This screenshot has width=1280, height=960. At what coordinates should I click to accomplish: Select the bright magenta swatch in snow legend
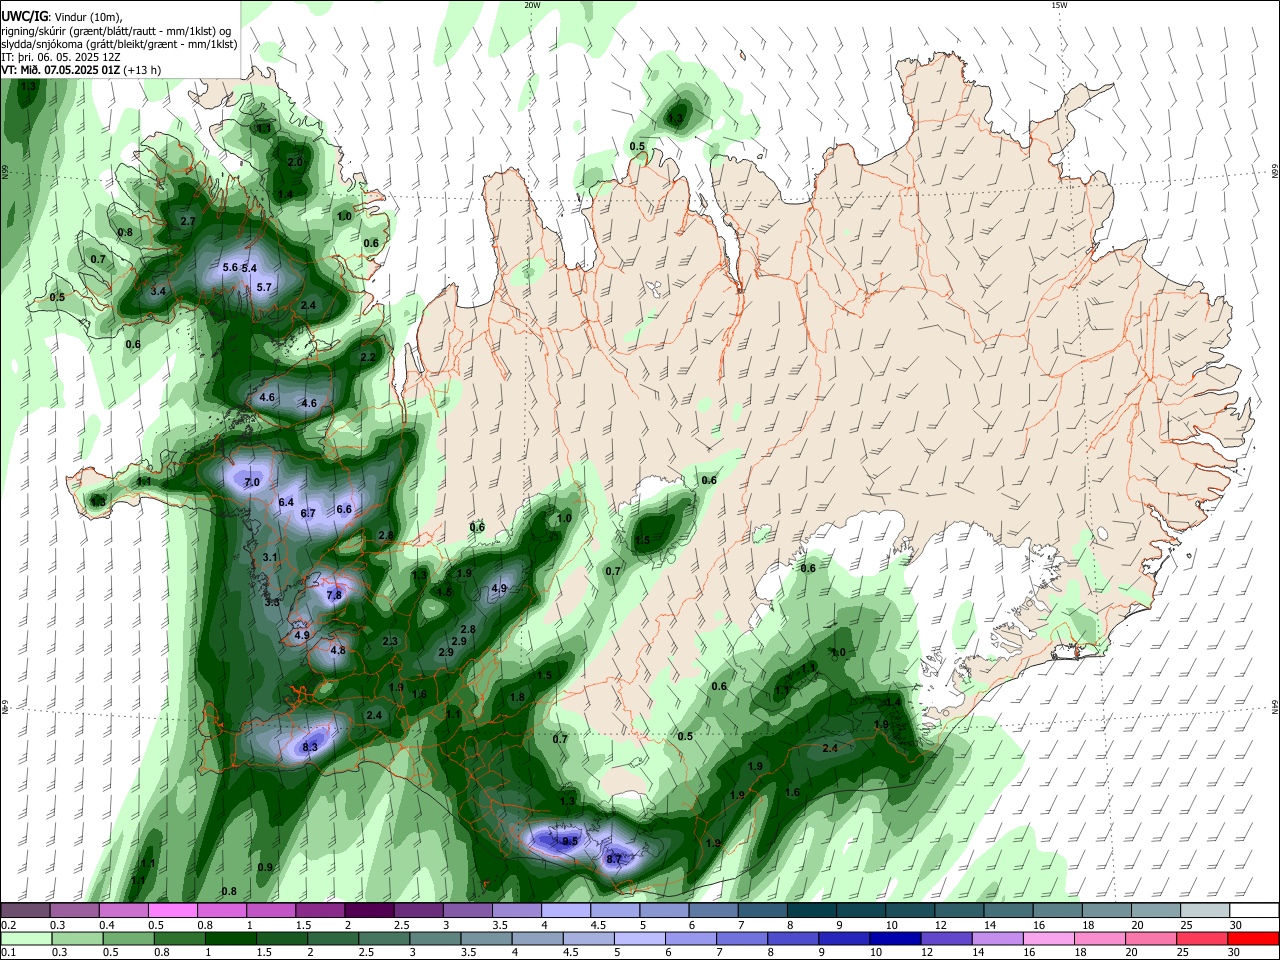(x=172, y=911)
